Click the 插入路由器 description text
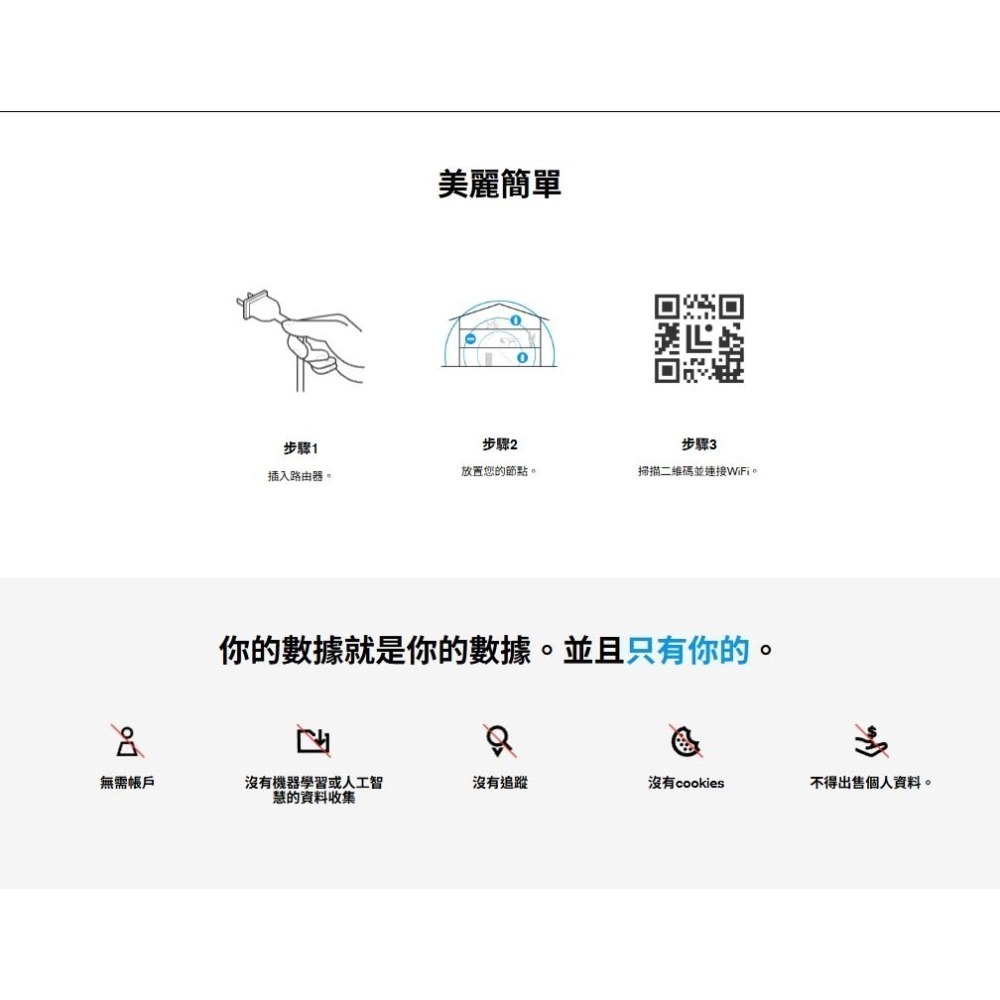This screenshot has height=1000, width=1000. 300,476
